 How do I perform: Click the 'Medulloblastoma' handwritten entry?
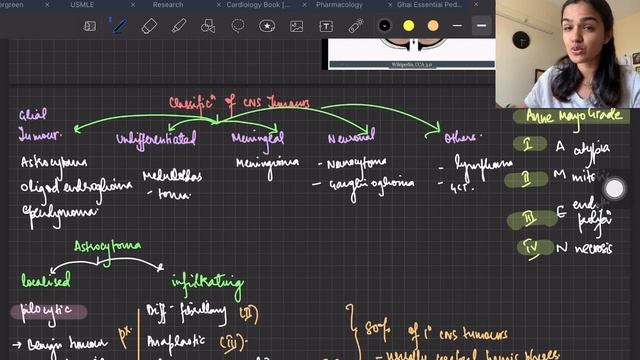click(172, 184)
